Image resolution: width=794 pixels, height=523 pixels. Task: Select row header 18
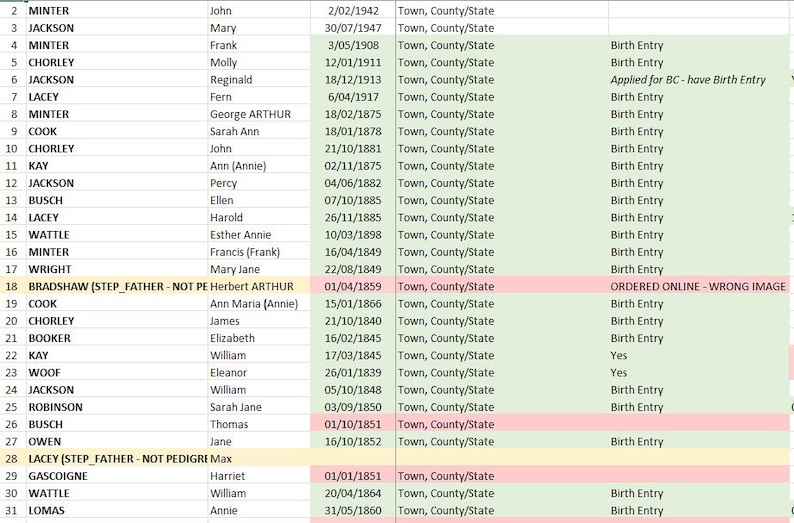13,287
